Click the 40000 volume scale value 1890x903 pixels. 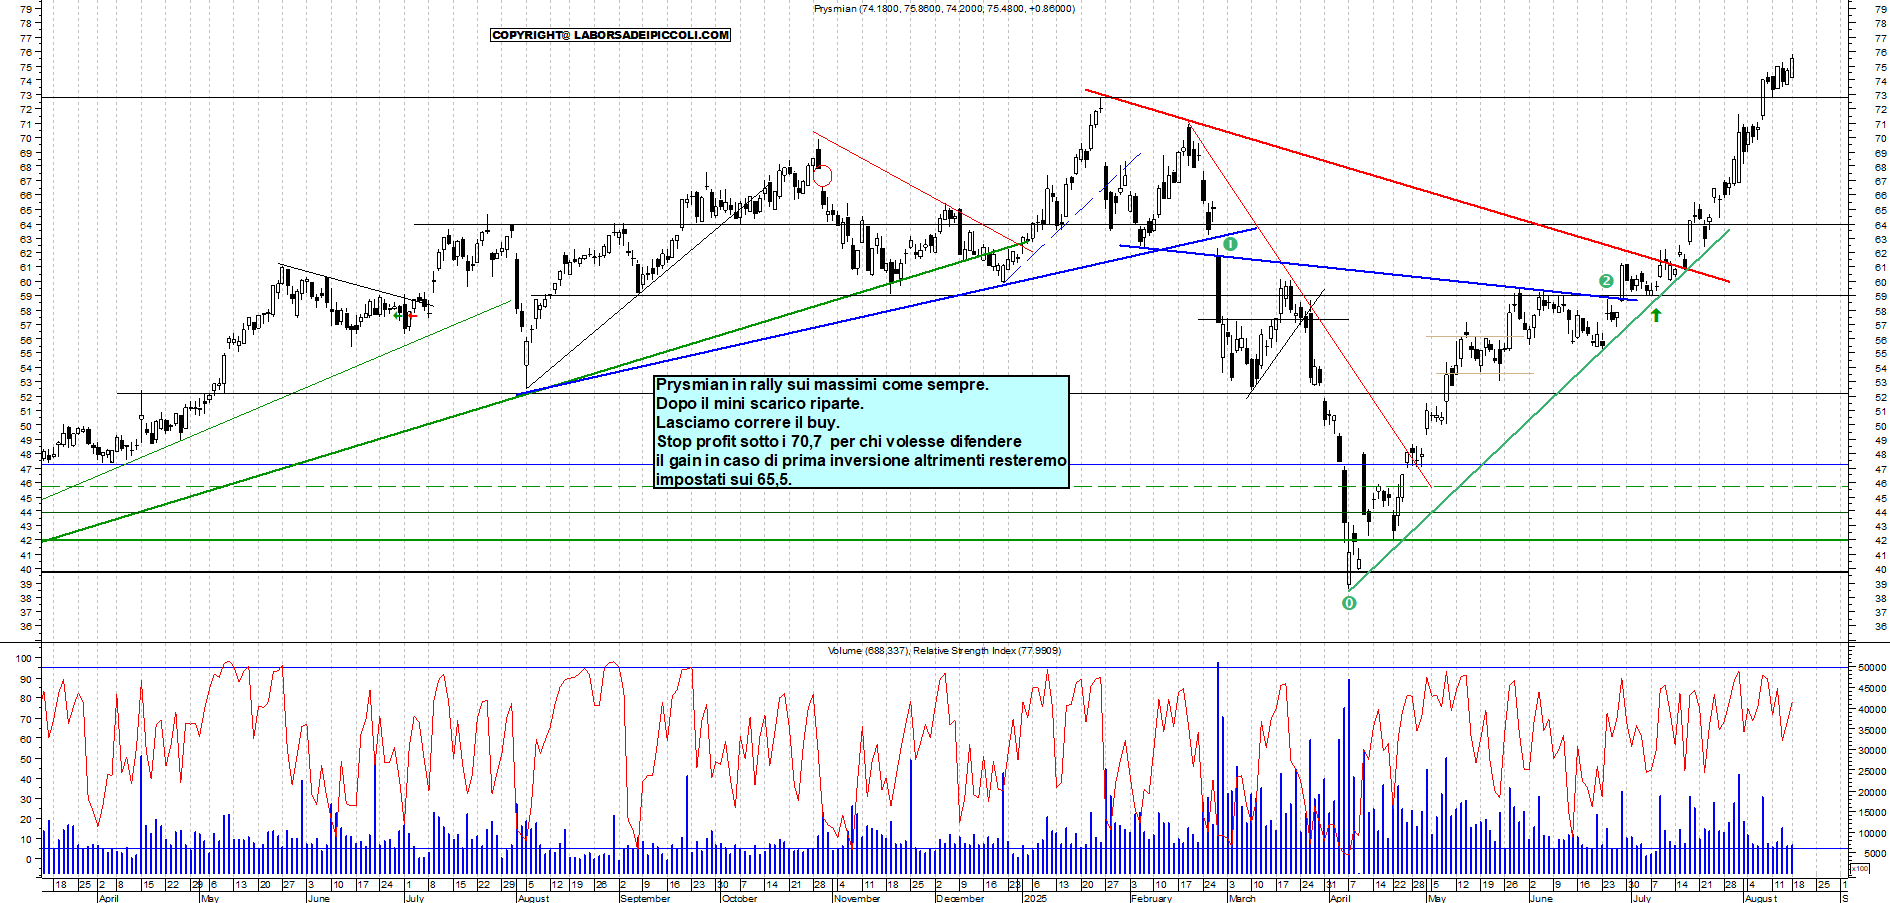point(1873,710)
